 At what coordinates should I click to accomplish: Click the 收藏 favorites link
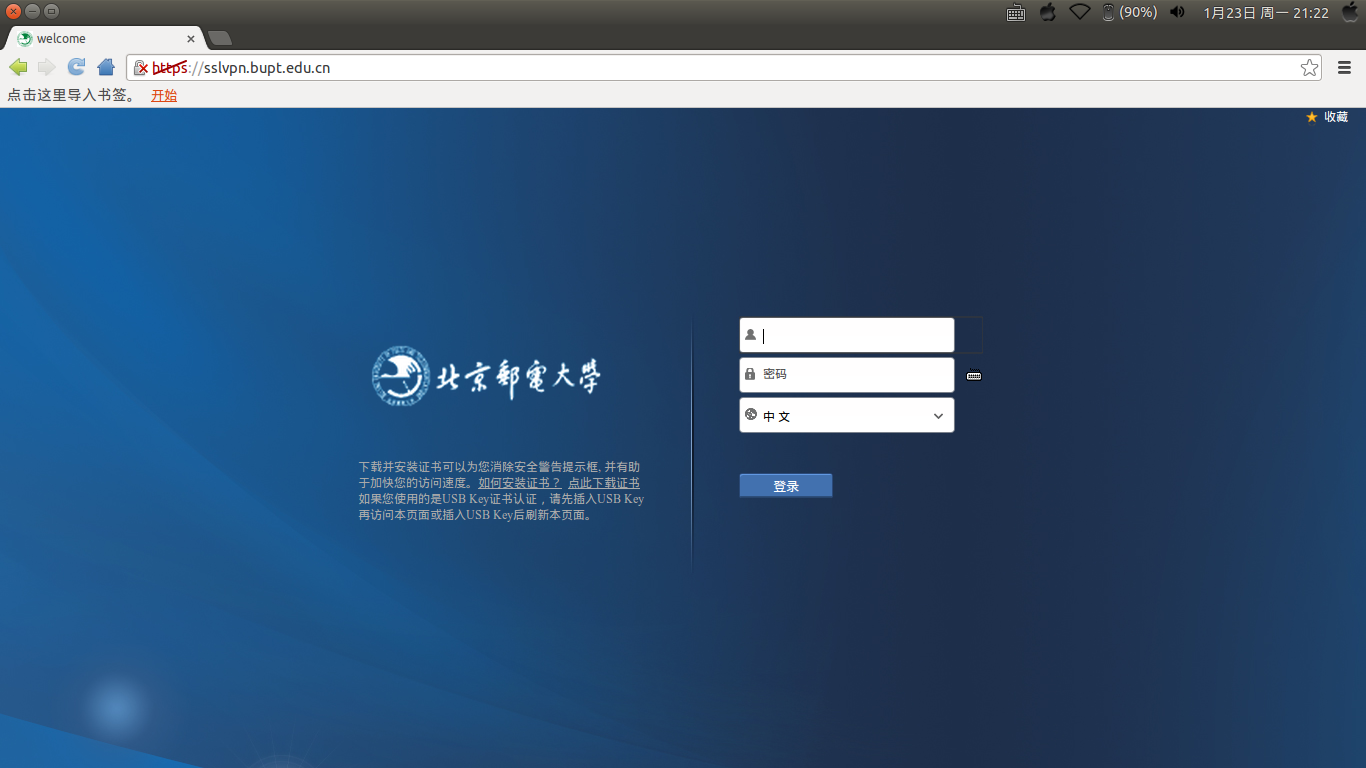pyautogui.click(x=1327, y=117)
